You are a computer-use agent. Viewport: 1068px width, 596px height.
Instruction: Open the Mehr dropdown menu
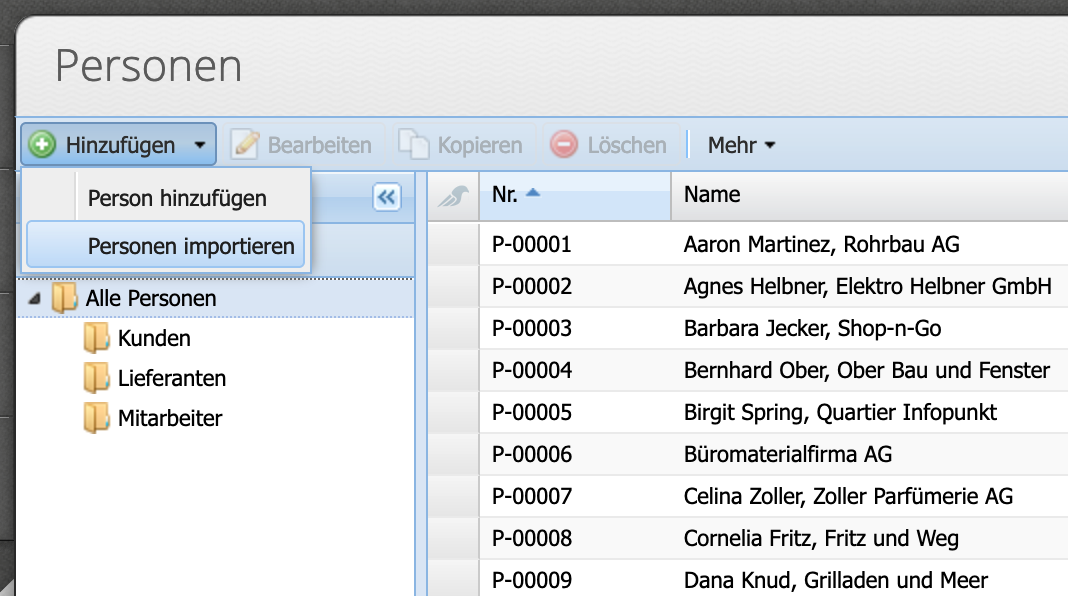[742, 144]
